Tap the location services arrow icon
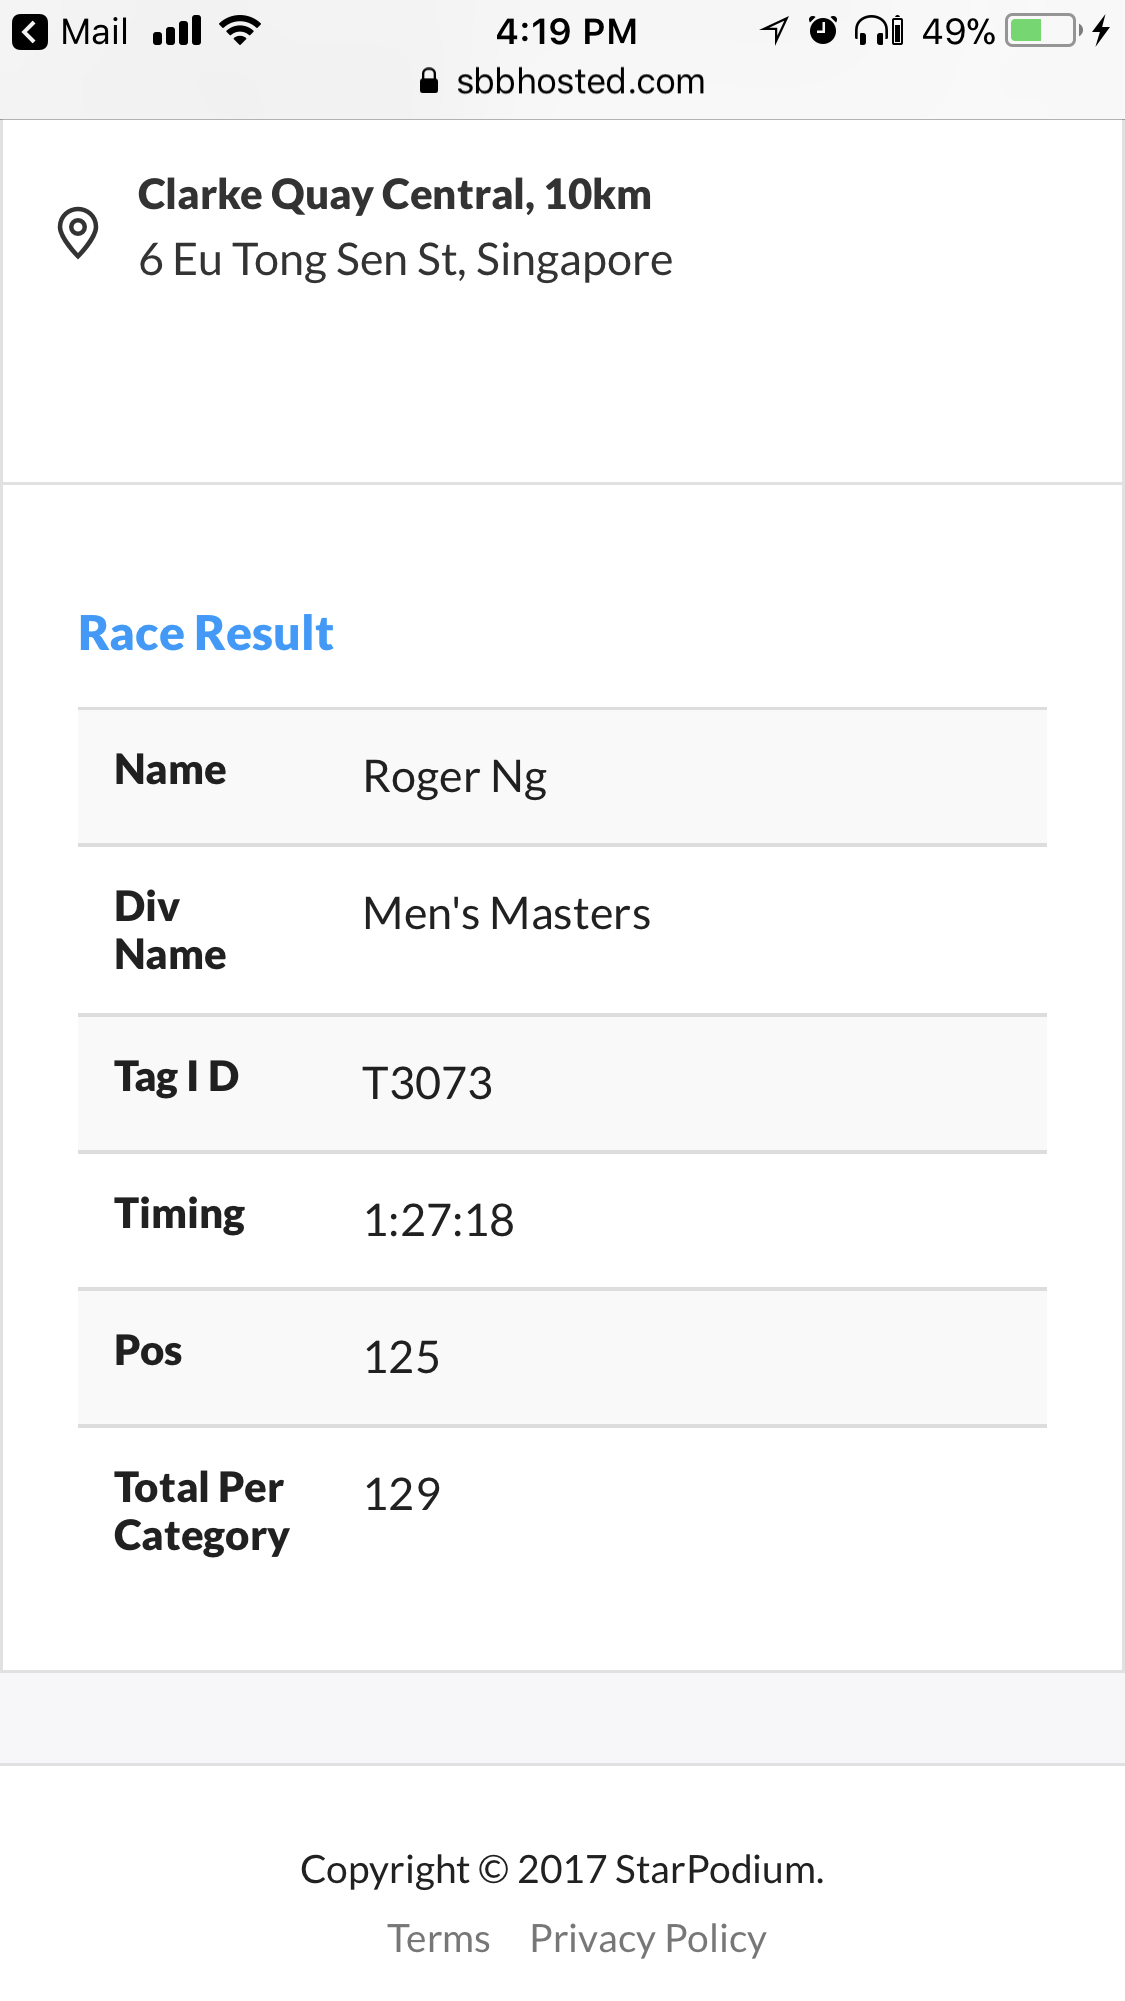The height and width of the screenshot is (2001, 1125). pos(774,31)
